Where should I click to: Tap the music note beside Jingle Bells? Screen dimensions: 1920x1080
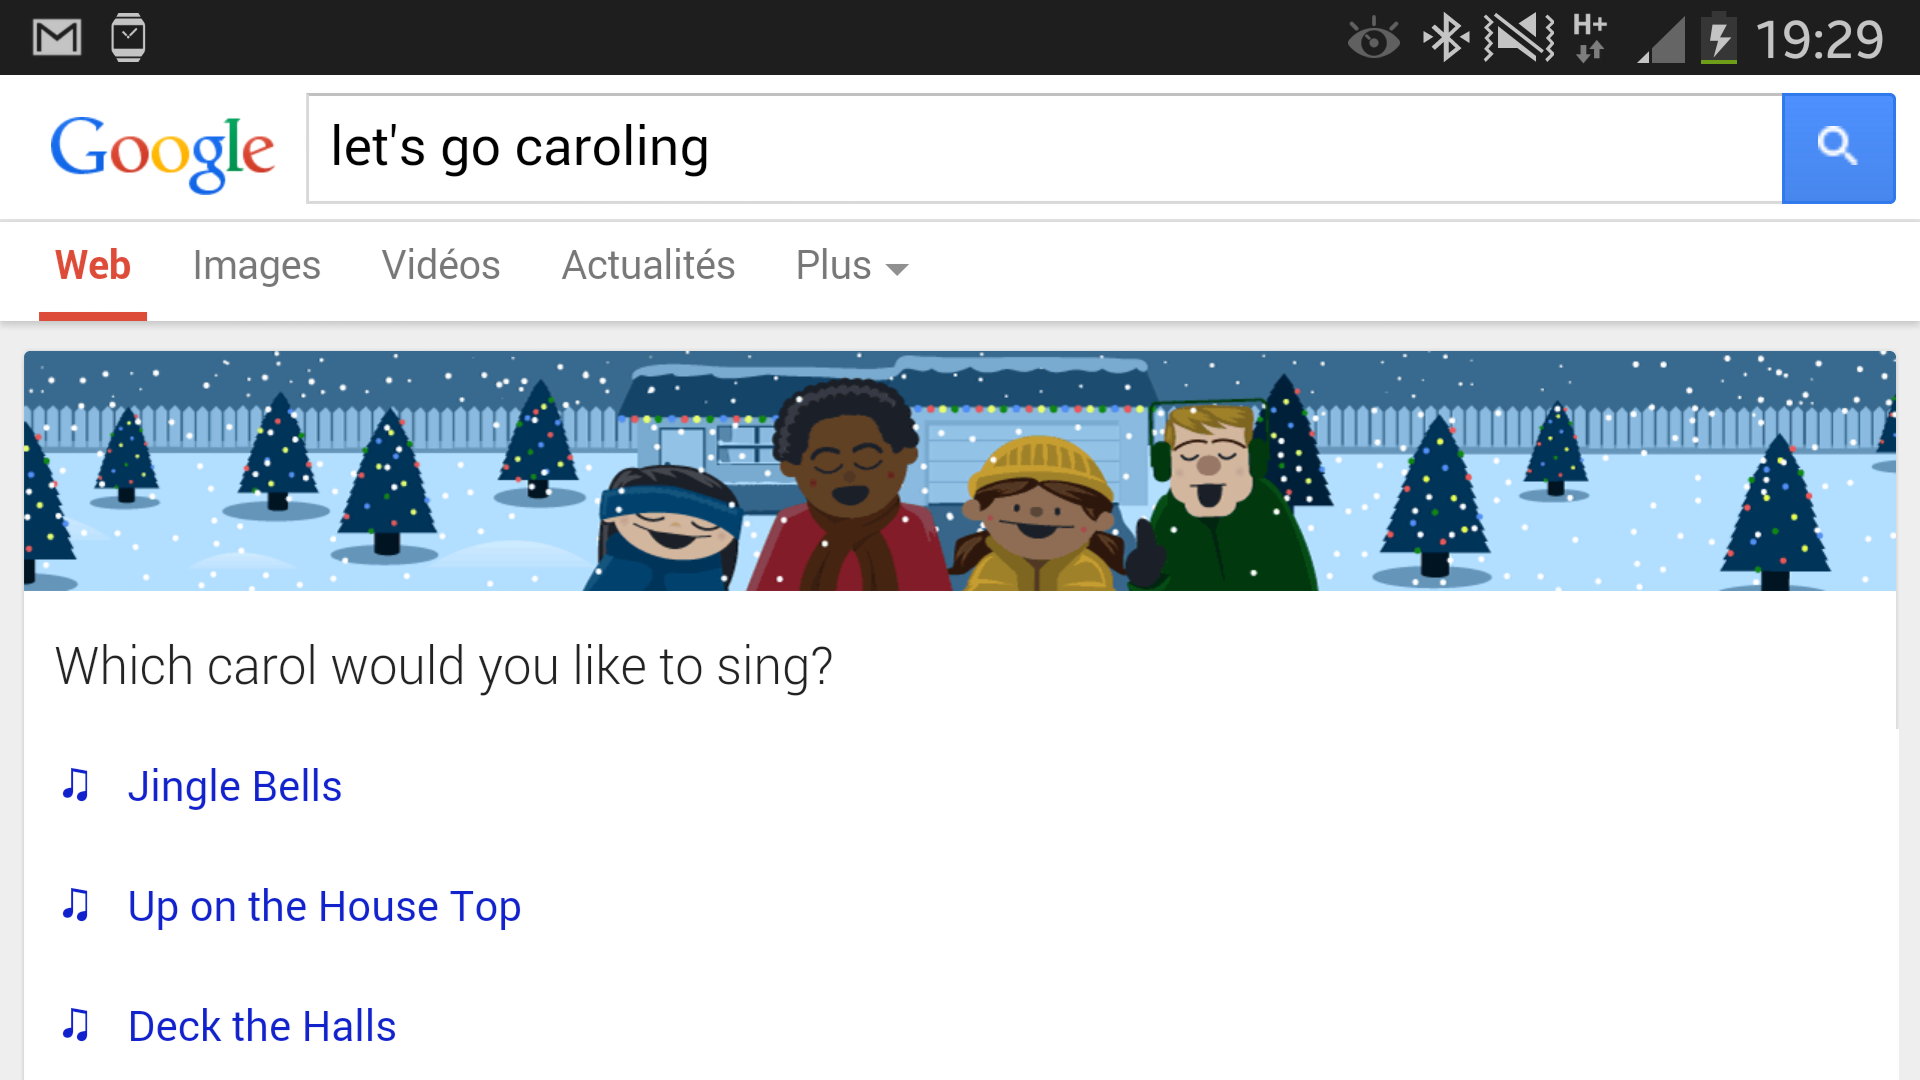point(76,785)
